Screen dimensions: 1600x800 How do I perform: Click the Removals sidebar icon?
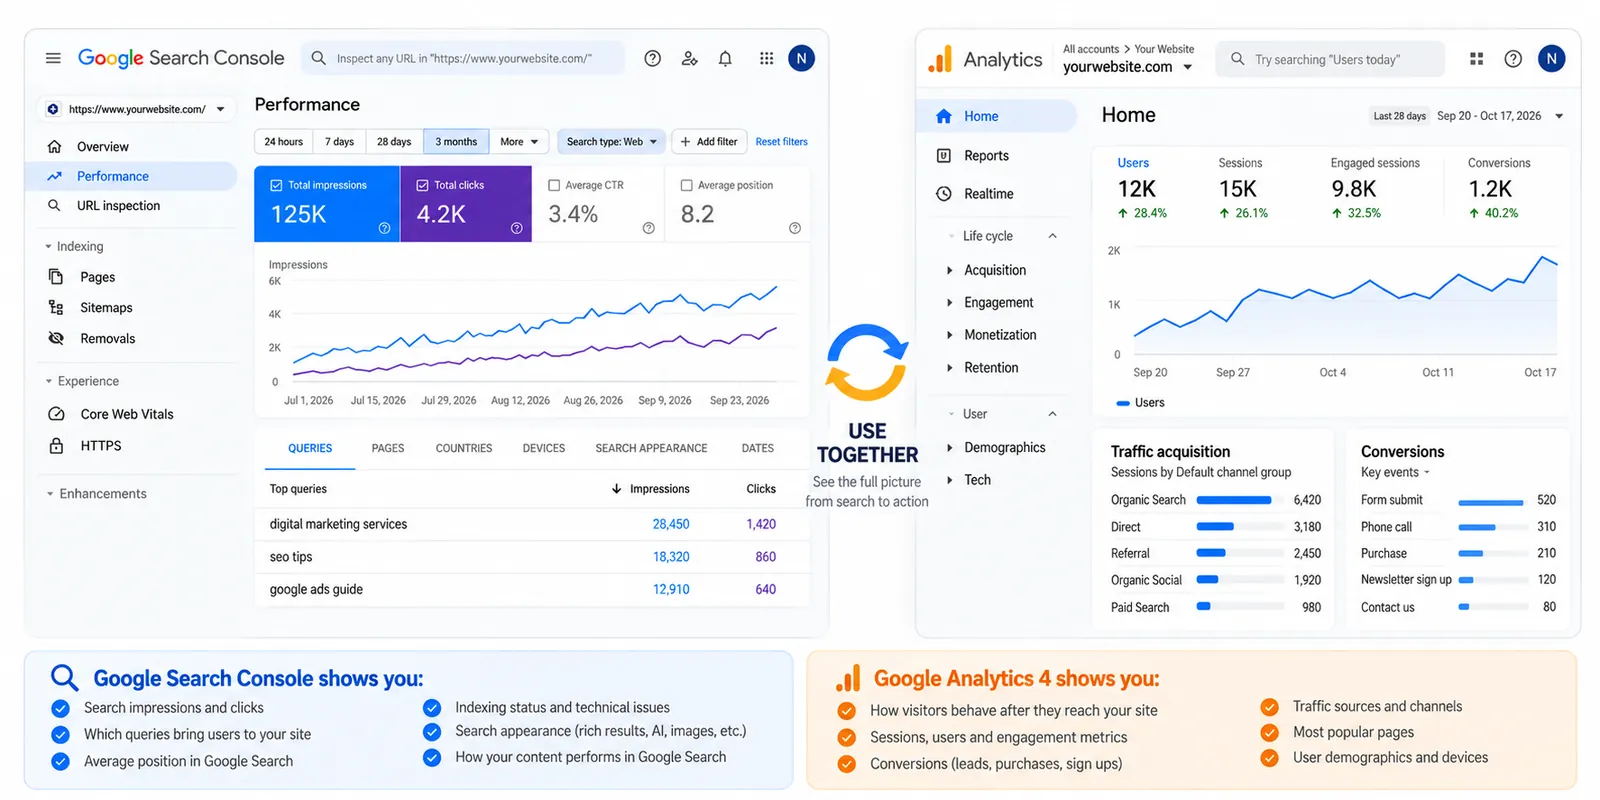tap(56, 338)
